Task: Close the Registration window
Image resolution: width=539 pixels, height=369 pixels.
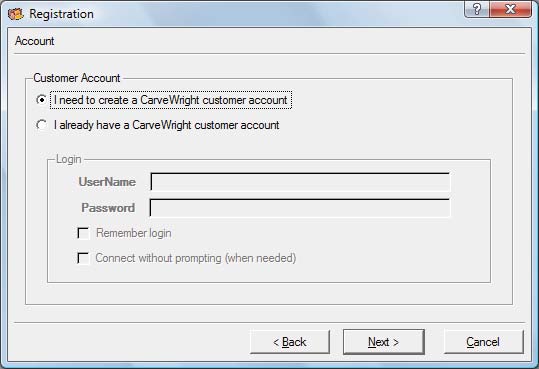Action: [510, 9]
